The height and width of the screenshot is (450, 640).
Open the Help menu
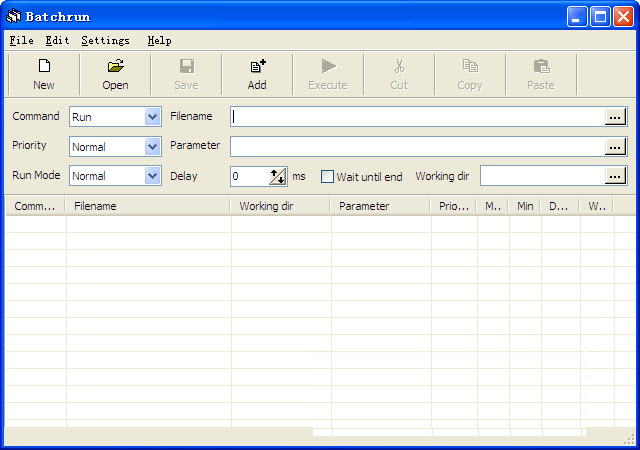point(159,41)
